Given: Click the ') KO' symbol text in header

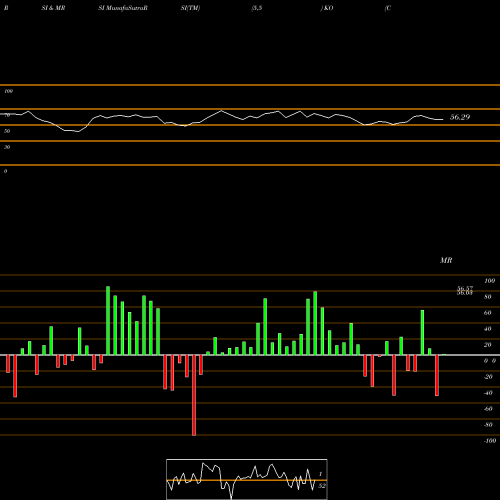Looking at the screenshot, I should (x=327, y=8).
